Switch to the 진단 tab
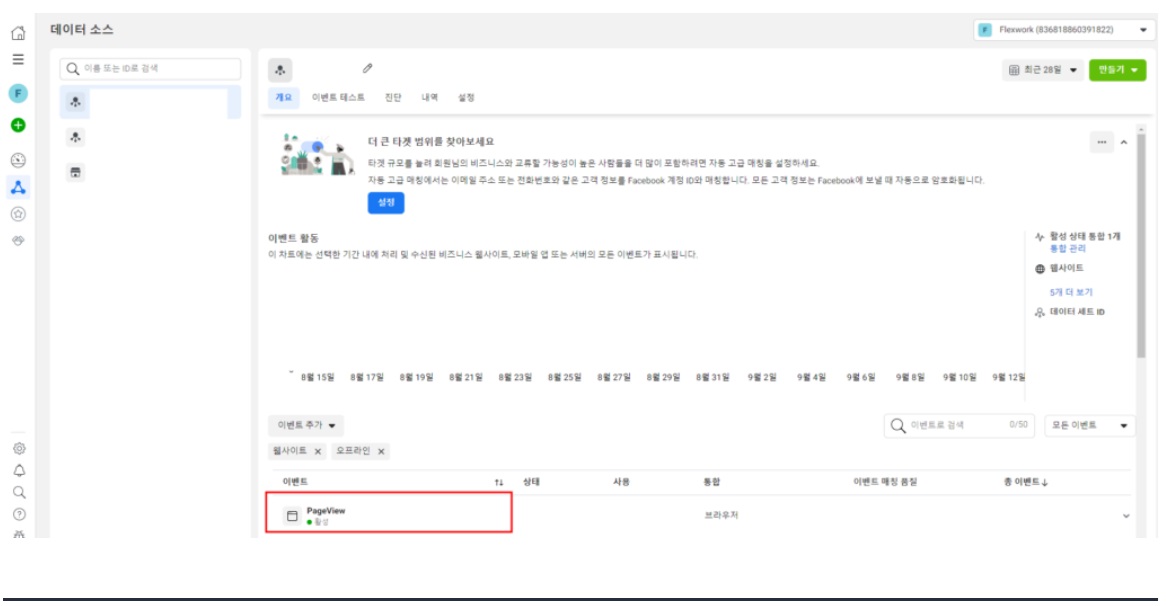This screenshot has height=606, width=1166. coord(393,97)
